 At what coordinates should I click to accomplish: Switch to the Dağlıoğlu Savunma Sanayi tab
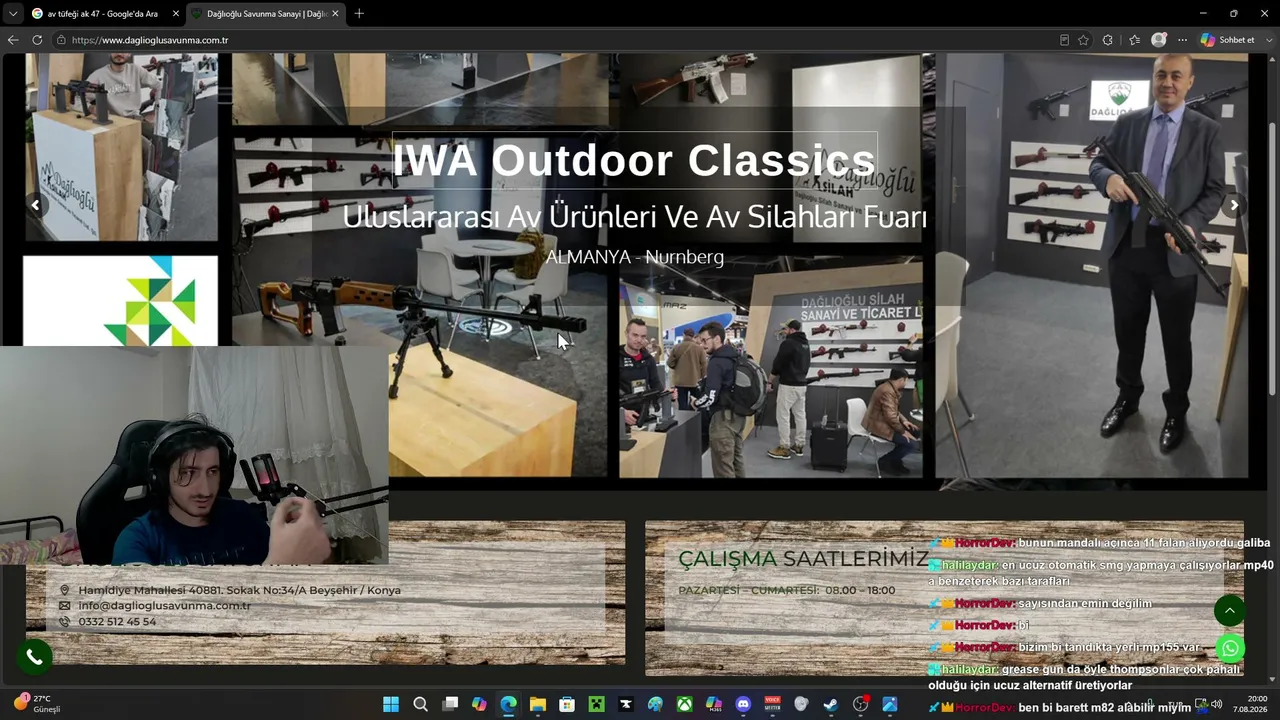pyautogui.click(x=263, y=14)
